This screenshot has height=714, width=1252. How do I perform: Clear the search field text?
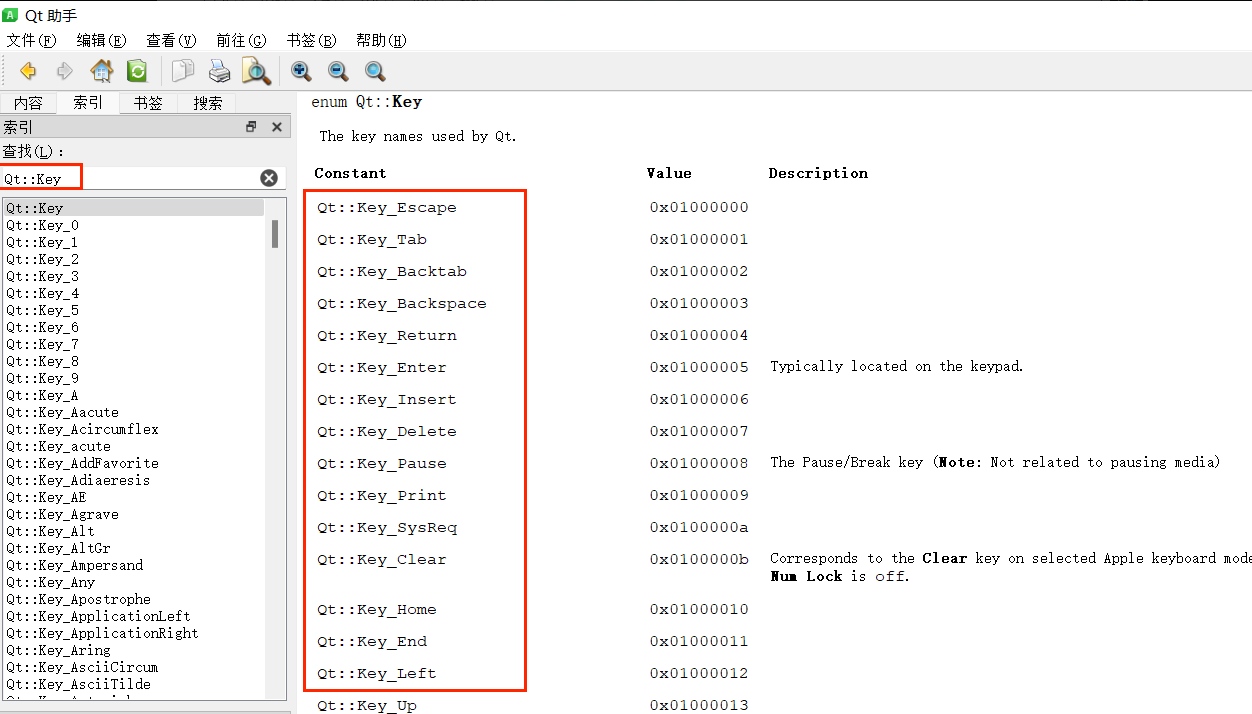[x=269, y=178]
